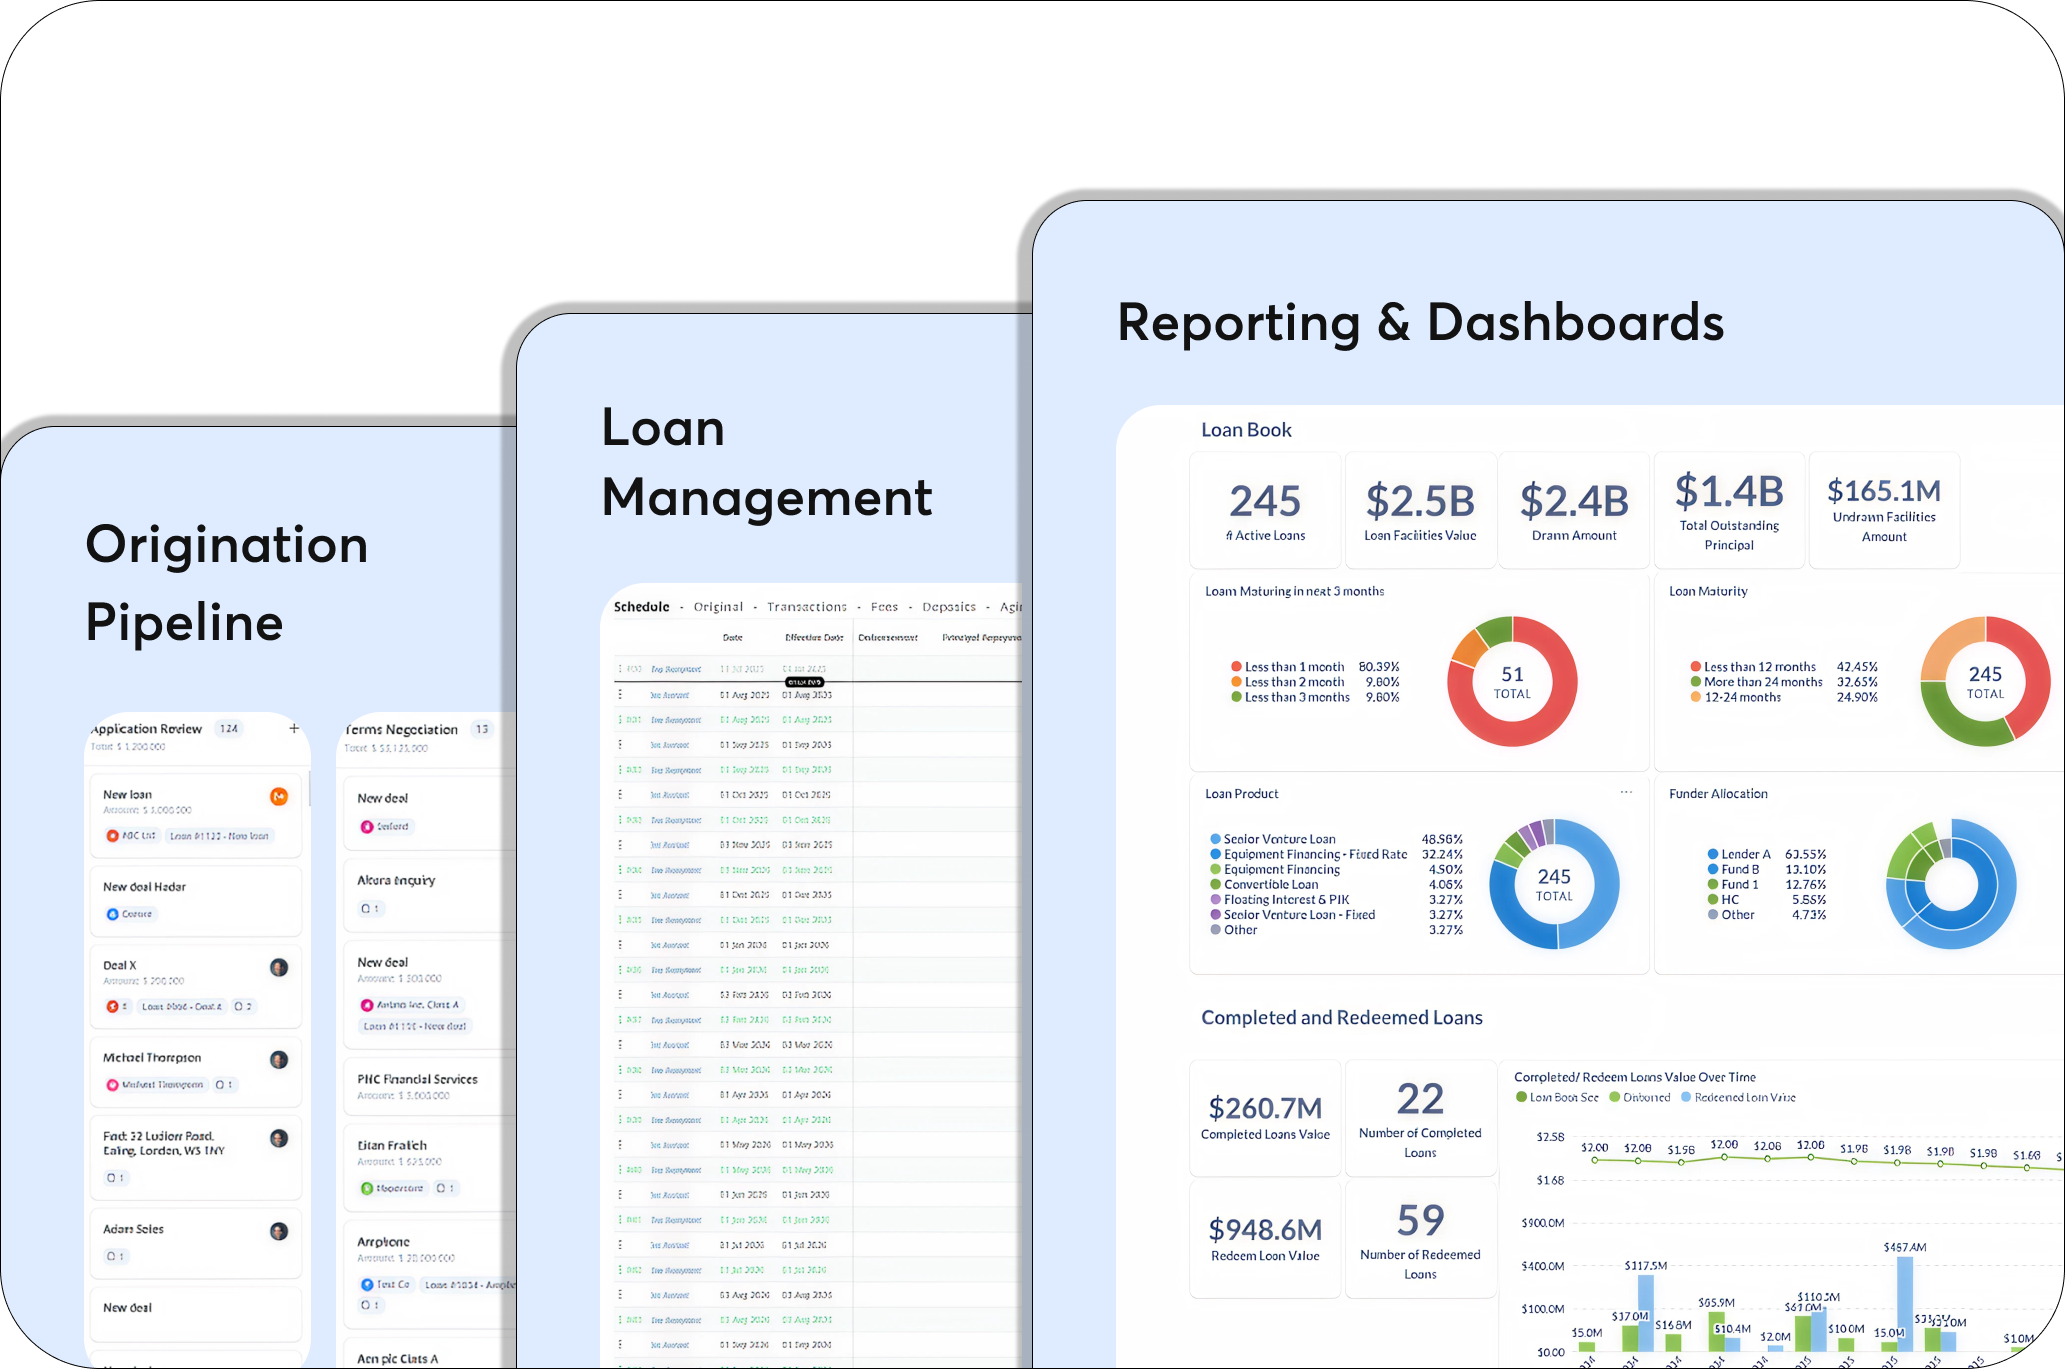2065x1369 pixels.
Task: Toggle Less than 12 months legend item
Action: (1753, 667)
